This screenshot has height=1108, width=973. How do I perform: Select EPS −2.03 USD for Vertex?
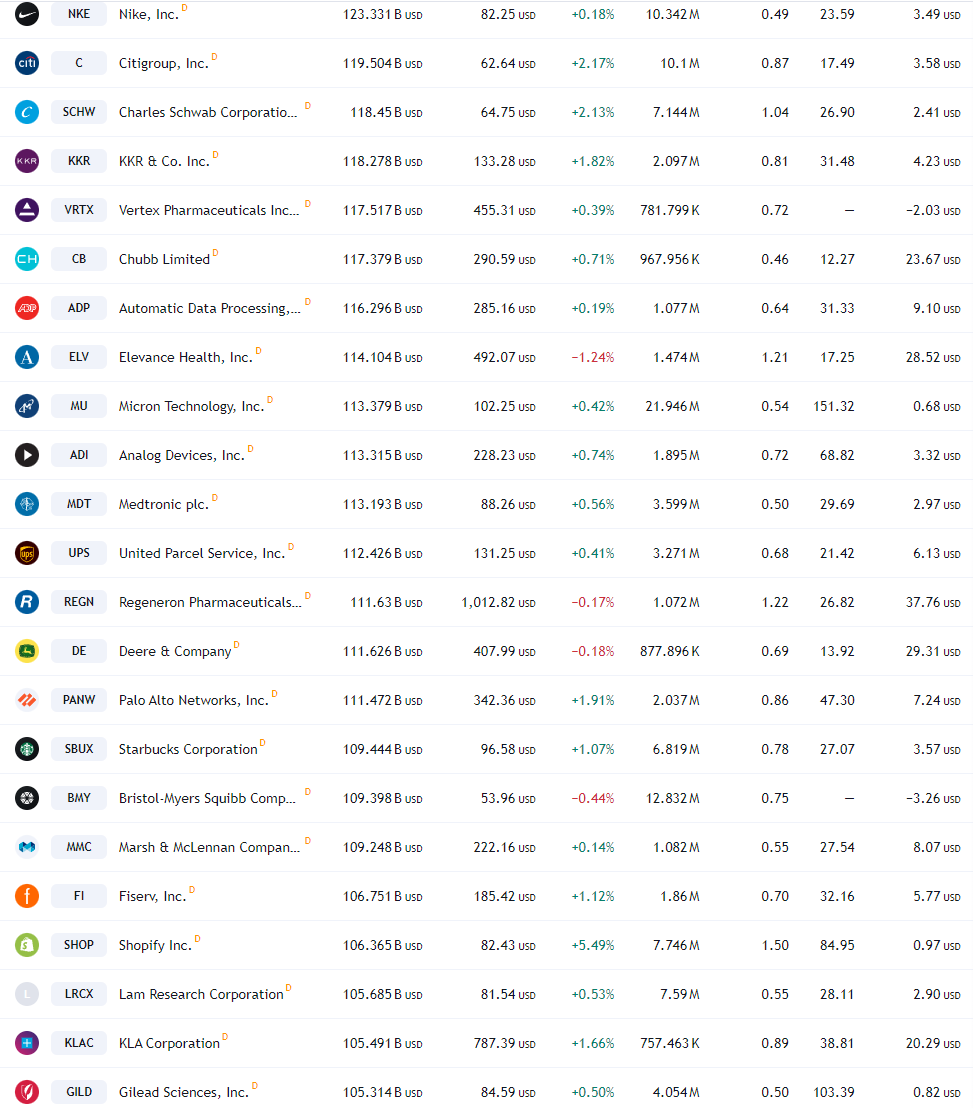point(933,211)
